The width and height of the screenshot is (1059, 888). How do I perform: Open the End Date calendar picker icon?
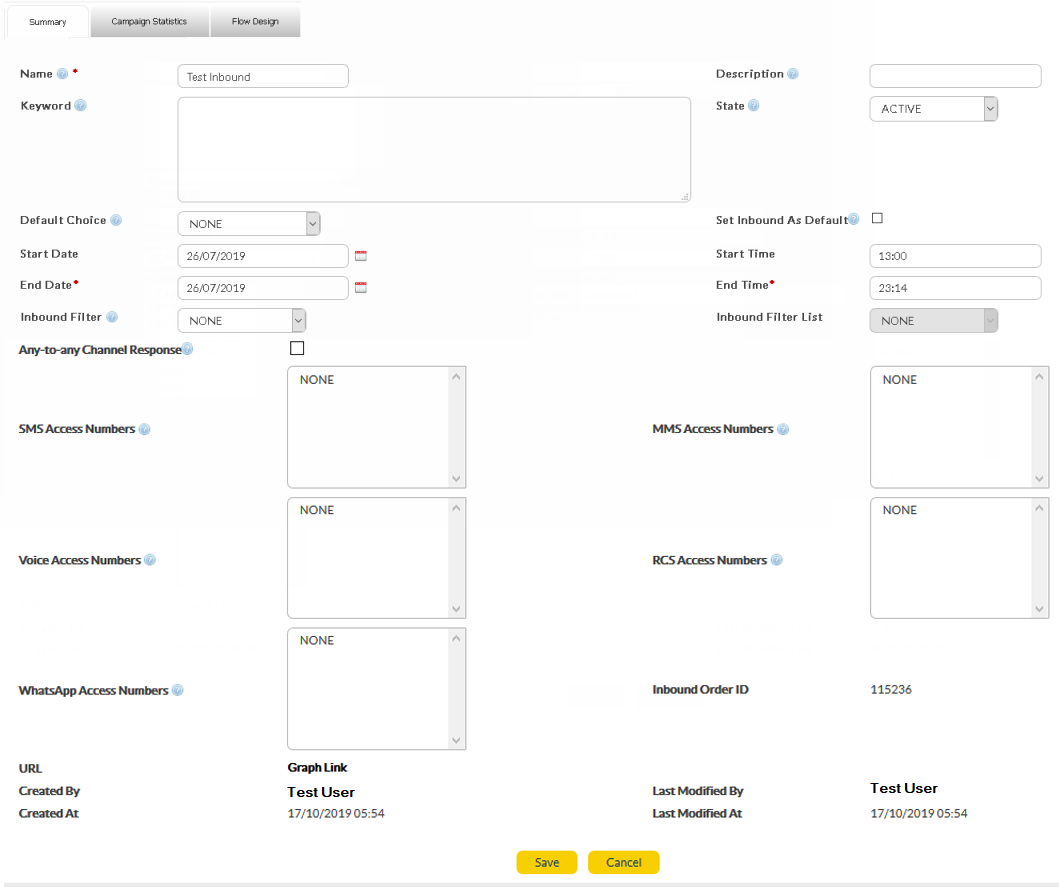point(361,288)
